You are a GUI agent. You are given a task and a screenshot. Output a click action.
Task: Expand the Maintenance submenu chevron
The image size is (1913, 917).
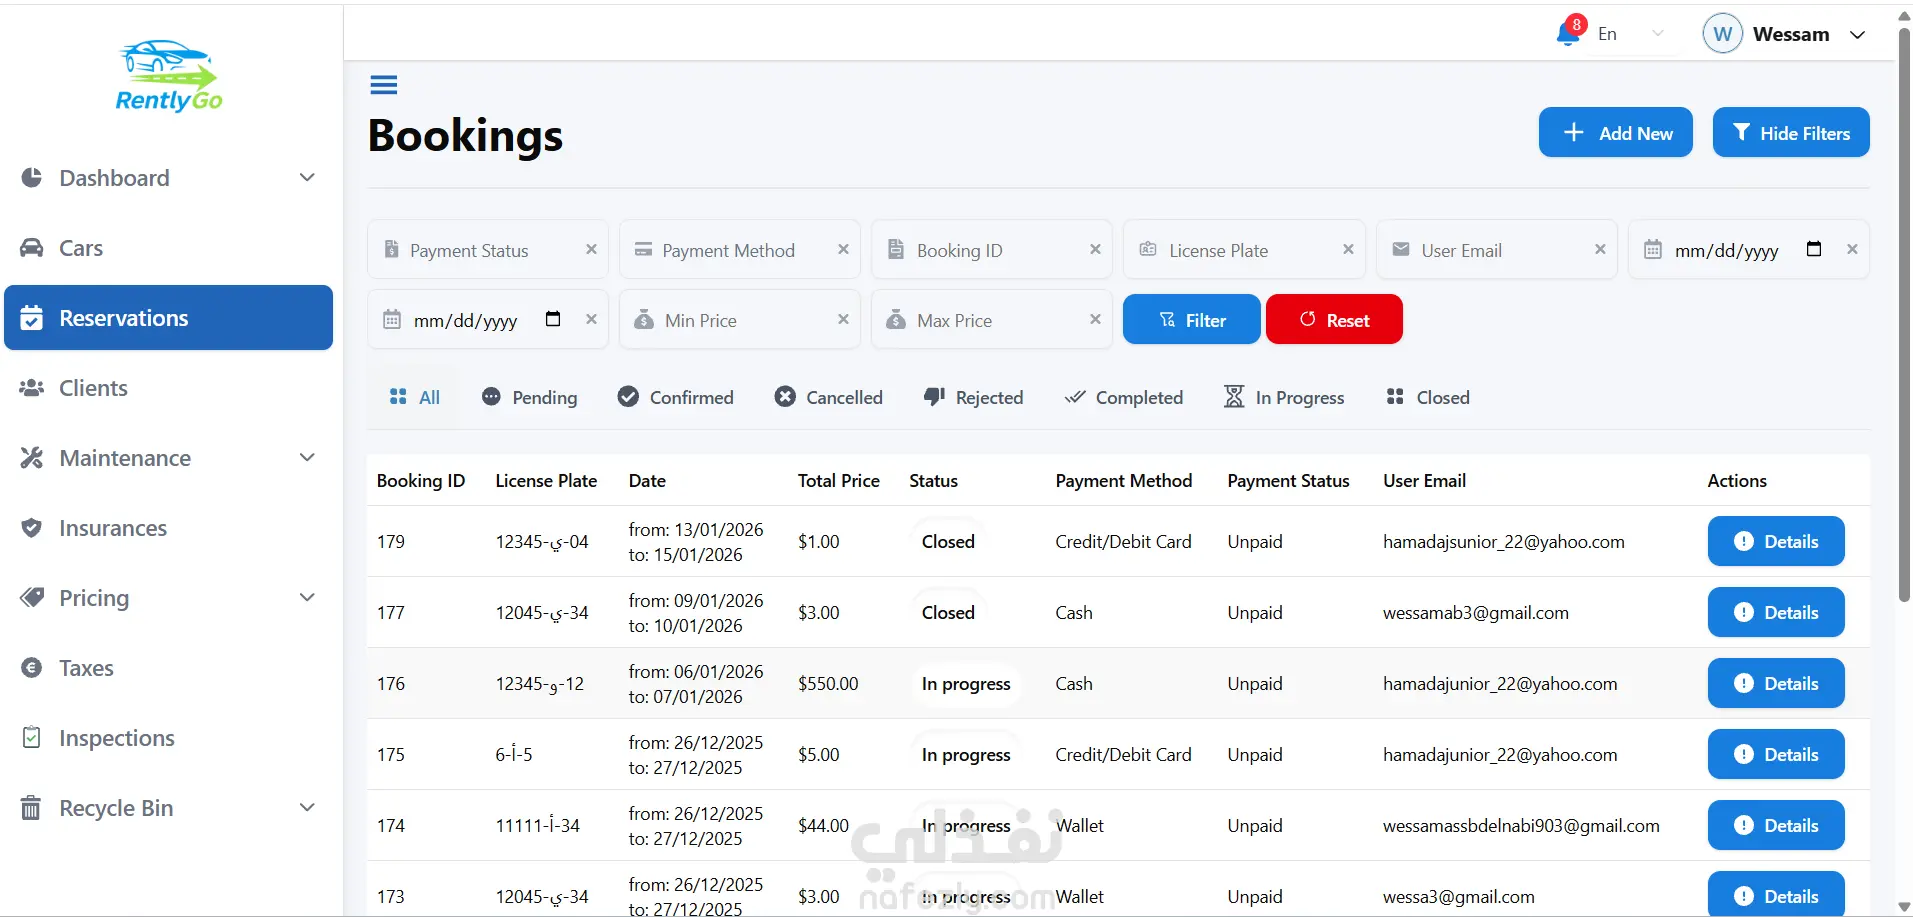307,458
